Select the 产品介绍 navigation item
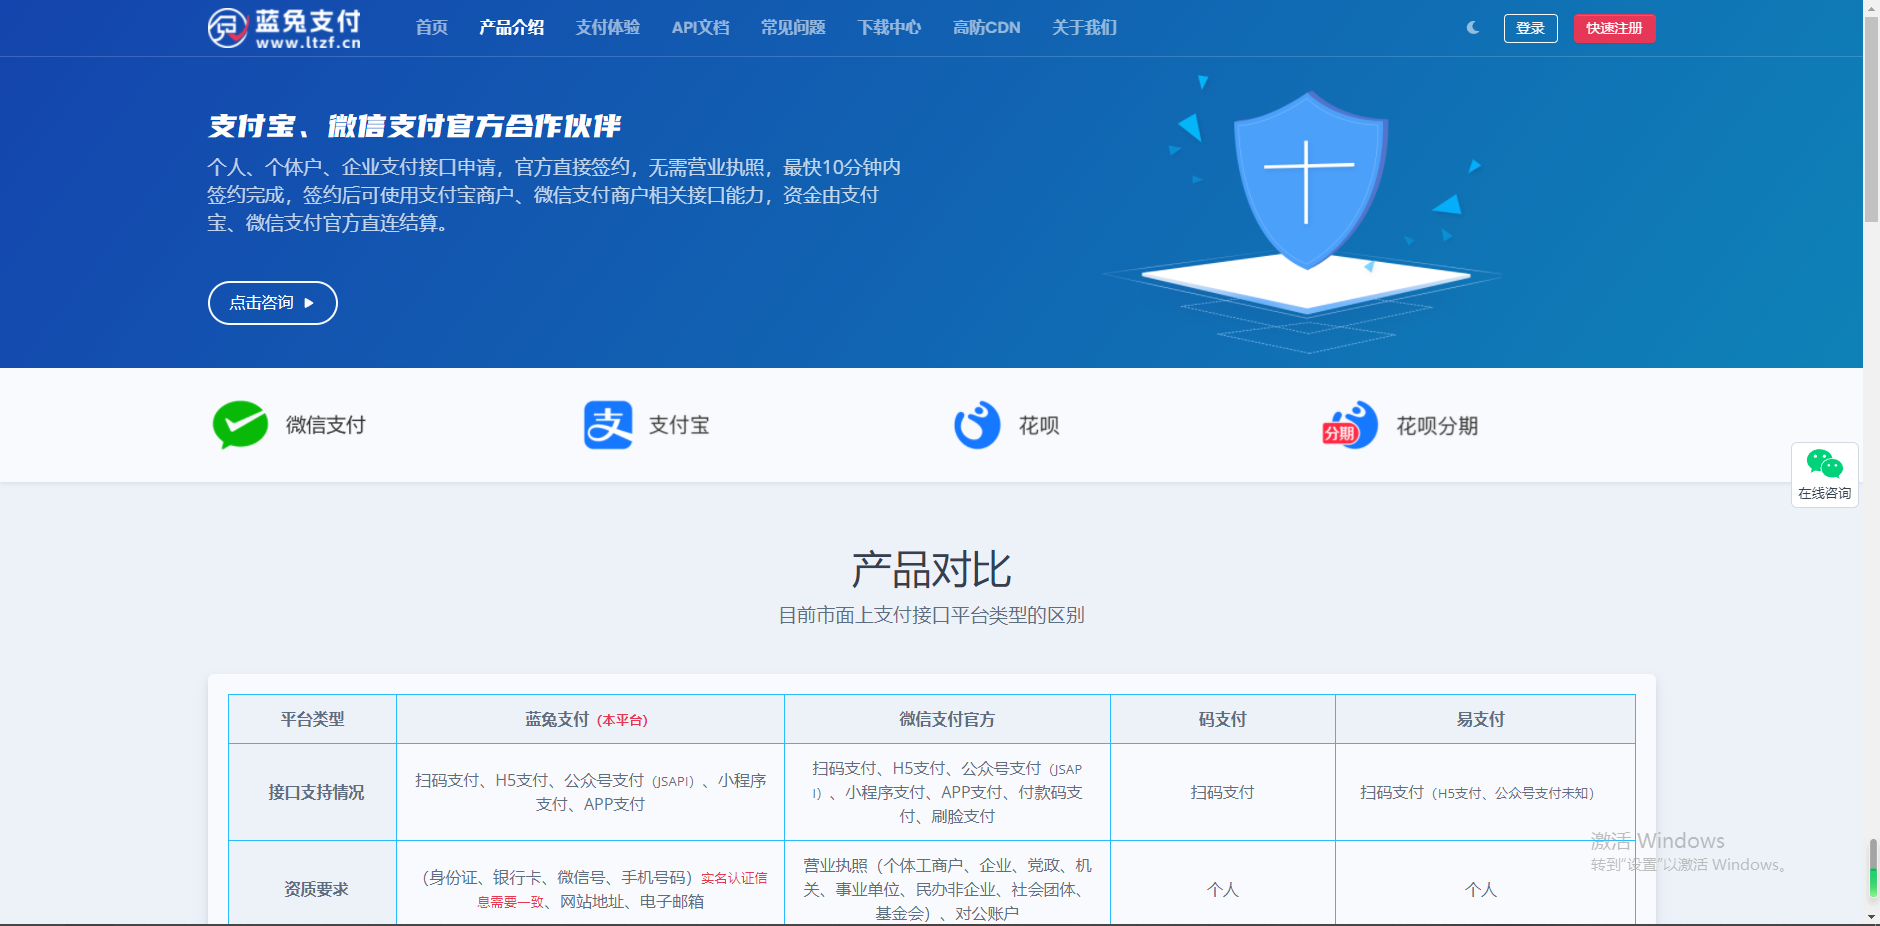This screenshot has width=1880, height=926. coord(512,28)
